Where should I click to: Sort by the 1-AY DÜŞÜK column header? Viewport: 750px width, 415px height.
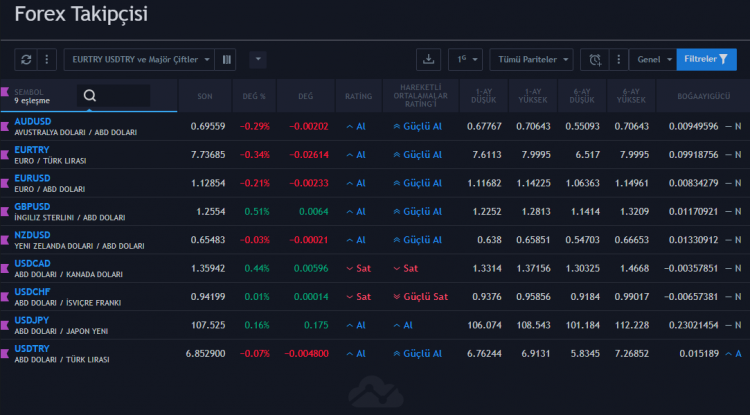tap(484, 96)
